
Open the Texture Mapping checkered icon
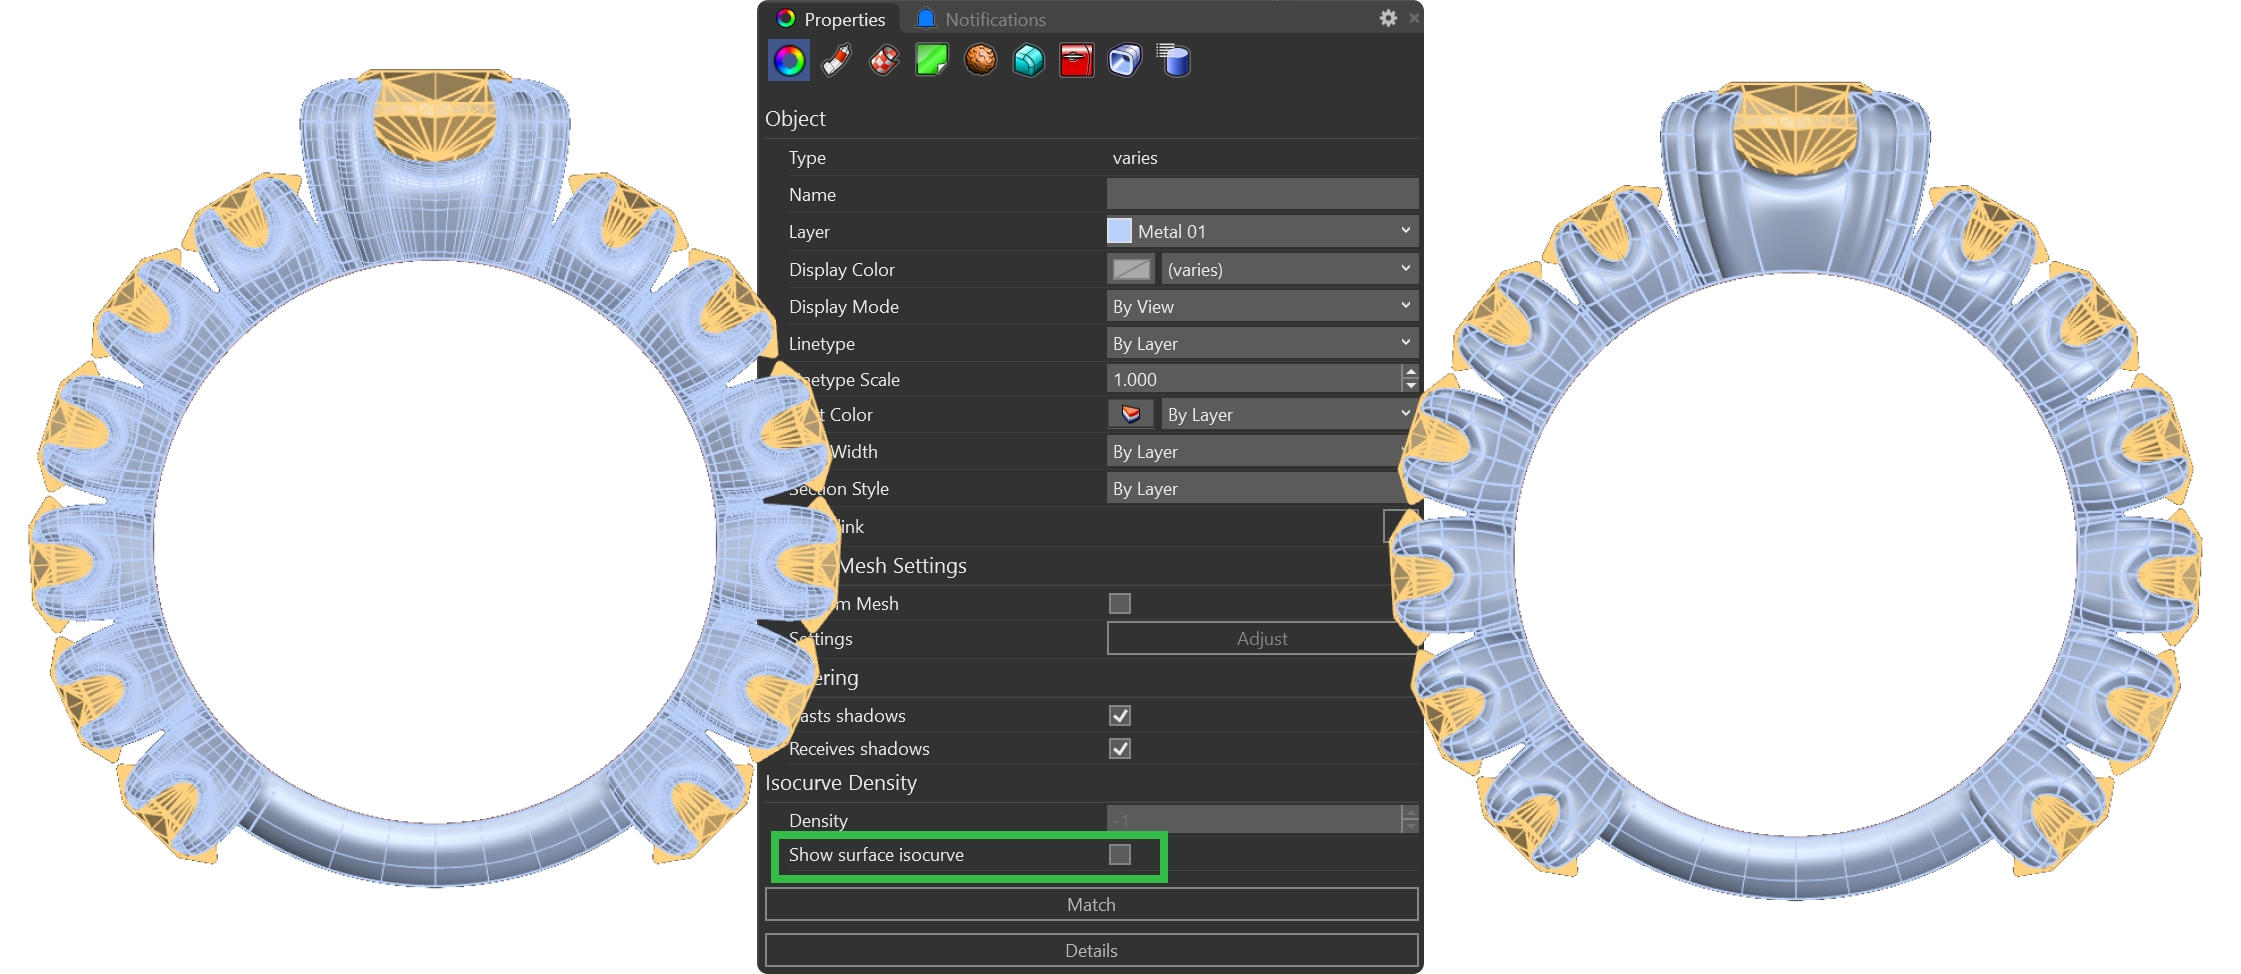pyautogui.click(x=884, y=61)
